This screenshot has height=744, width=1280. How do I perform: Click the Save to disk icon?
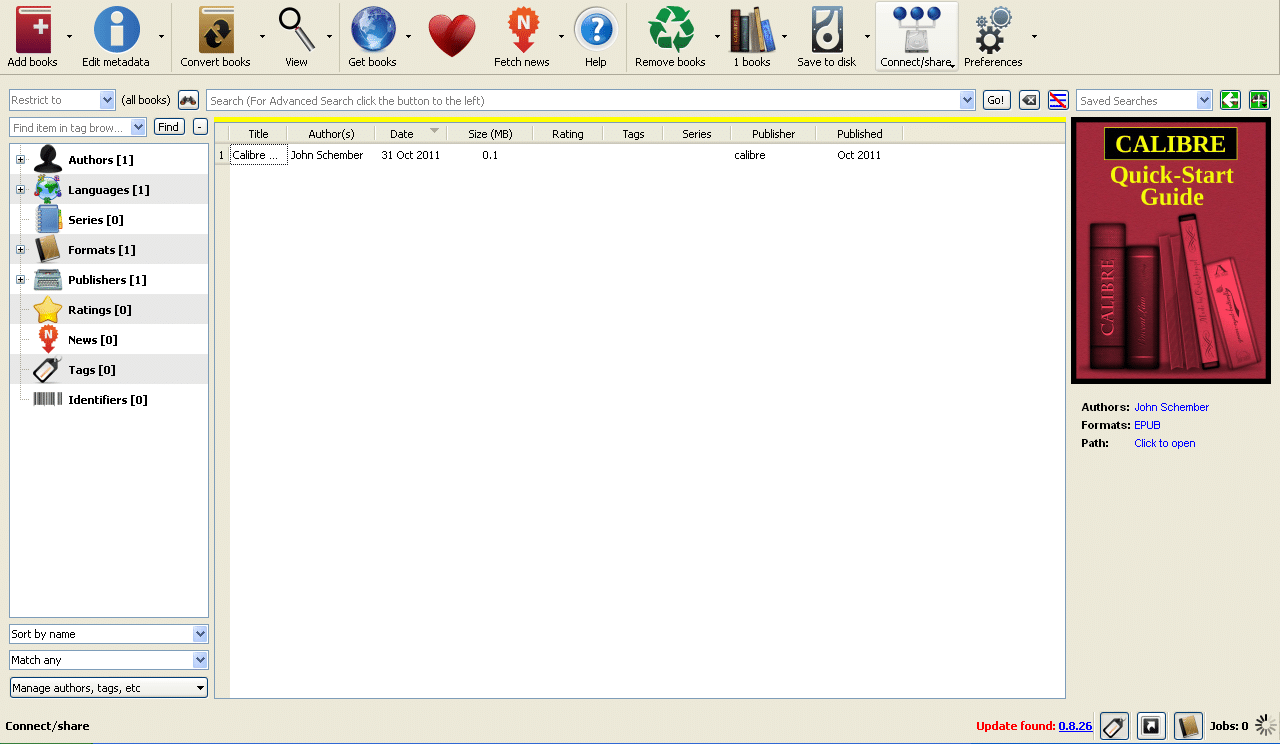826,30
